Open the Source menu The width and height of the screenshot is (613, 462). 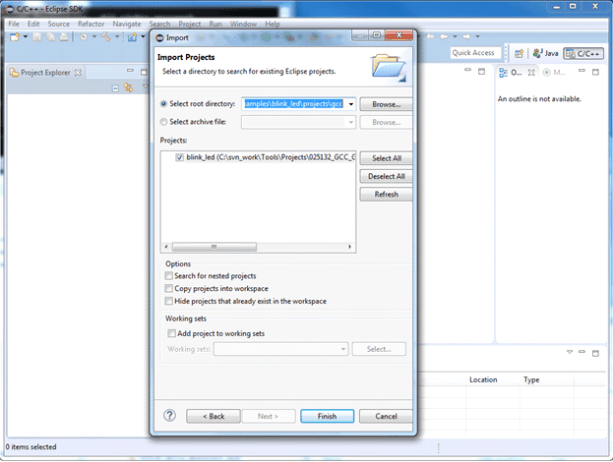(59, 24)
